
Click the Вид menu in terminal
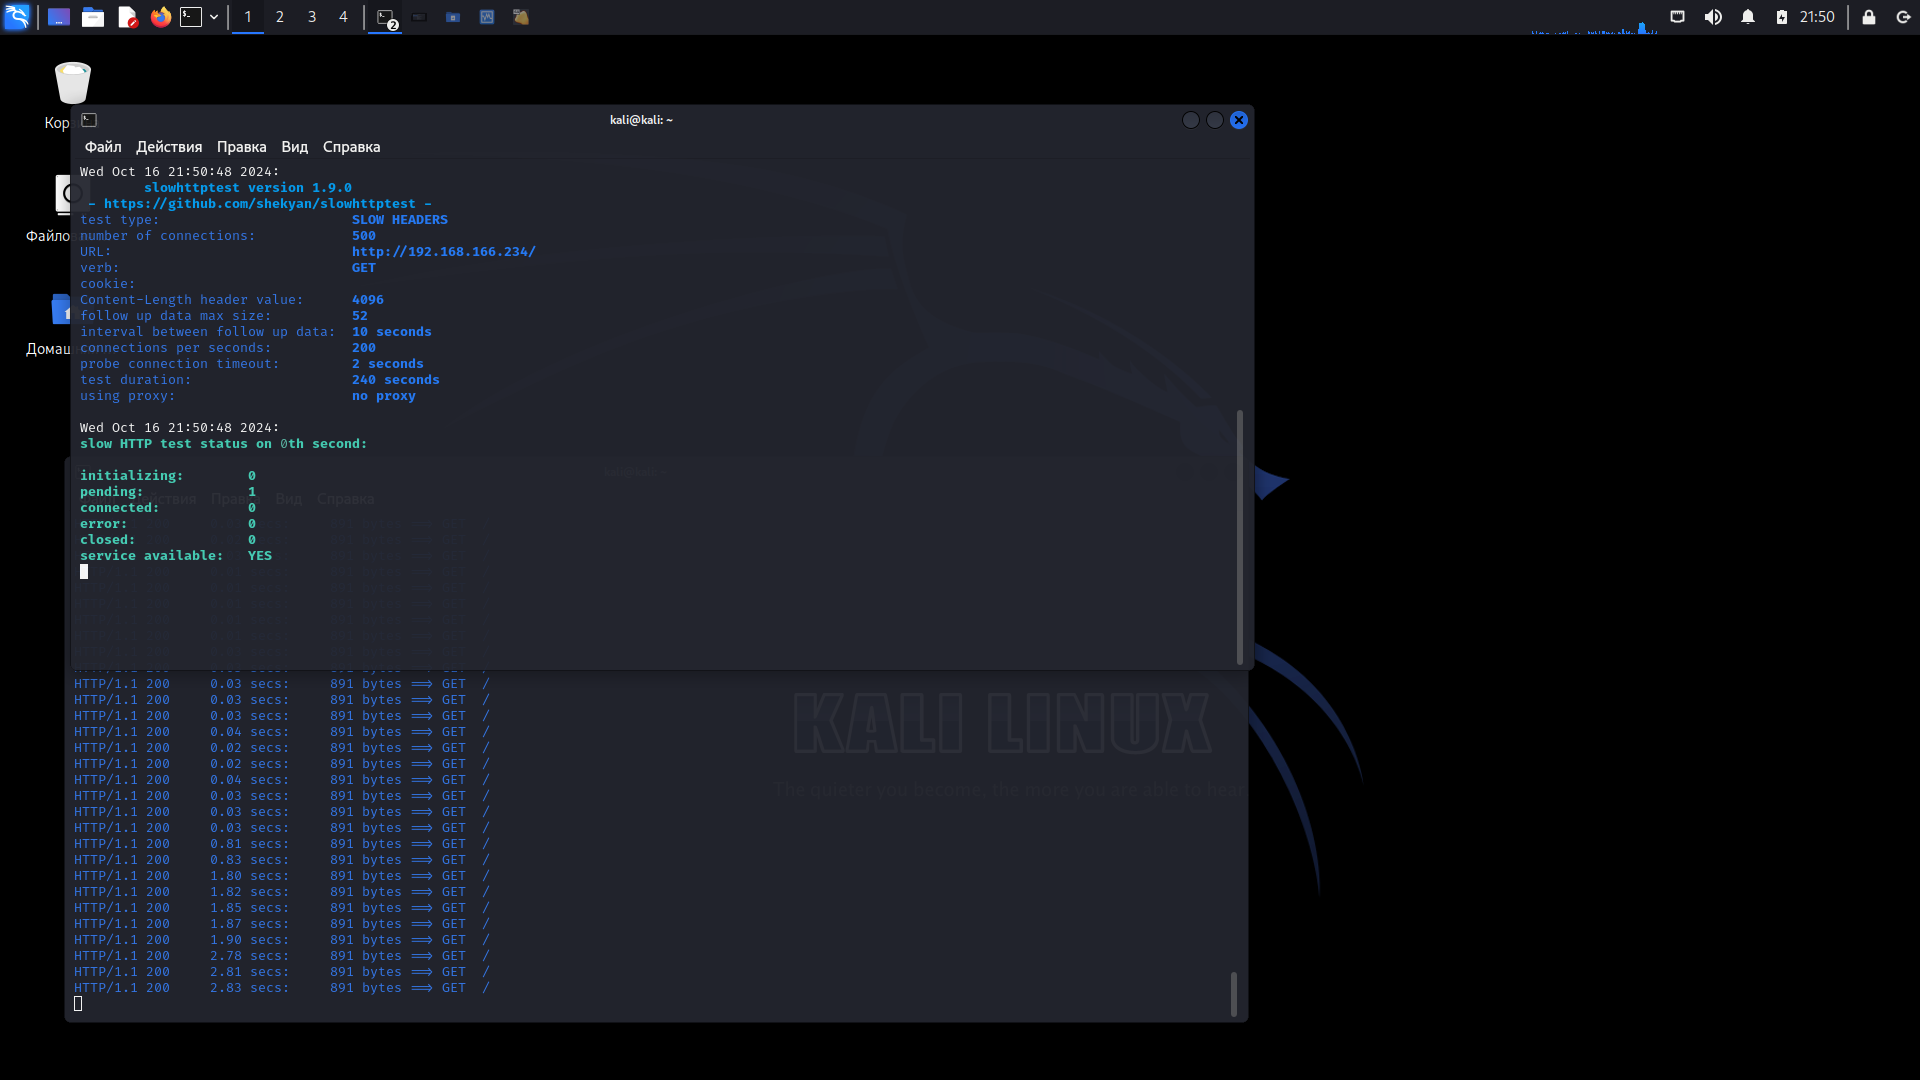click(x=293, y=146)
